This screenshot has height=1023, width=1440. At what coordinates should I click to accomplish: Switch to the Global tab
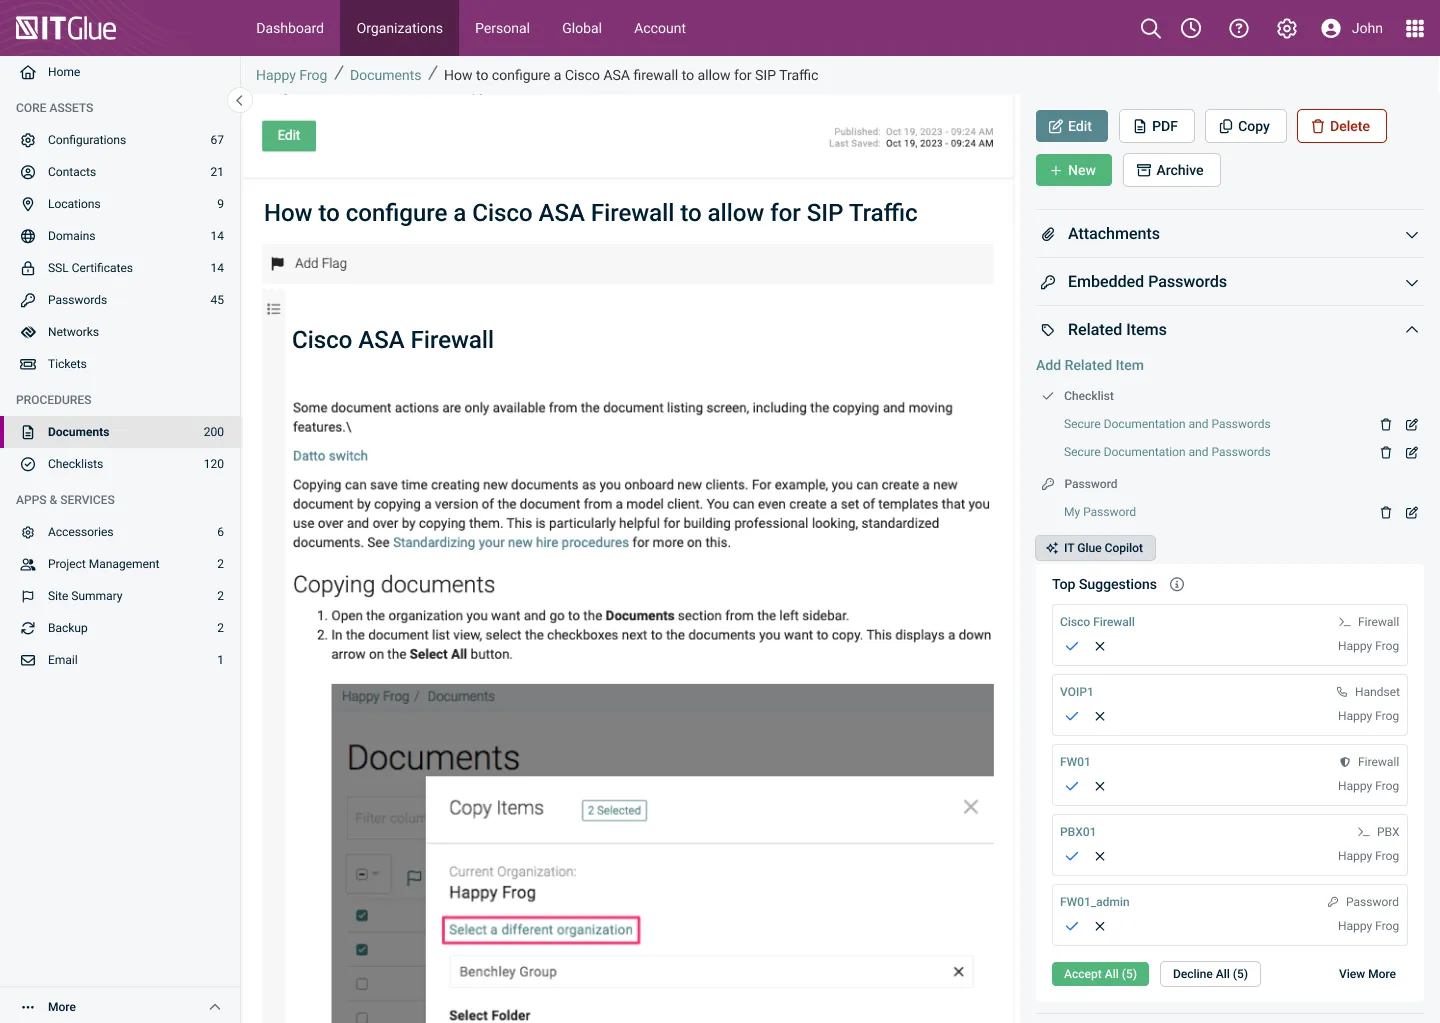(582, 28)
